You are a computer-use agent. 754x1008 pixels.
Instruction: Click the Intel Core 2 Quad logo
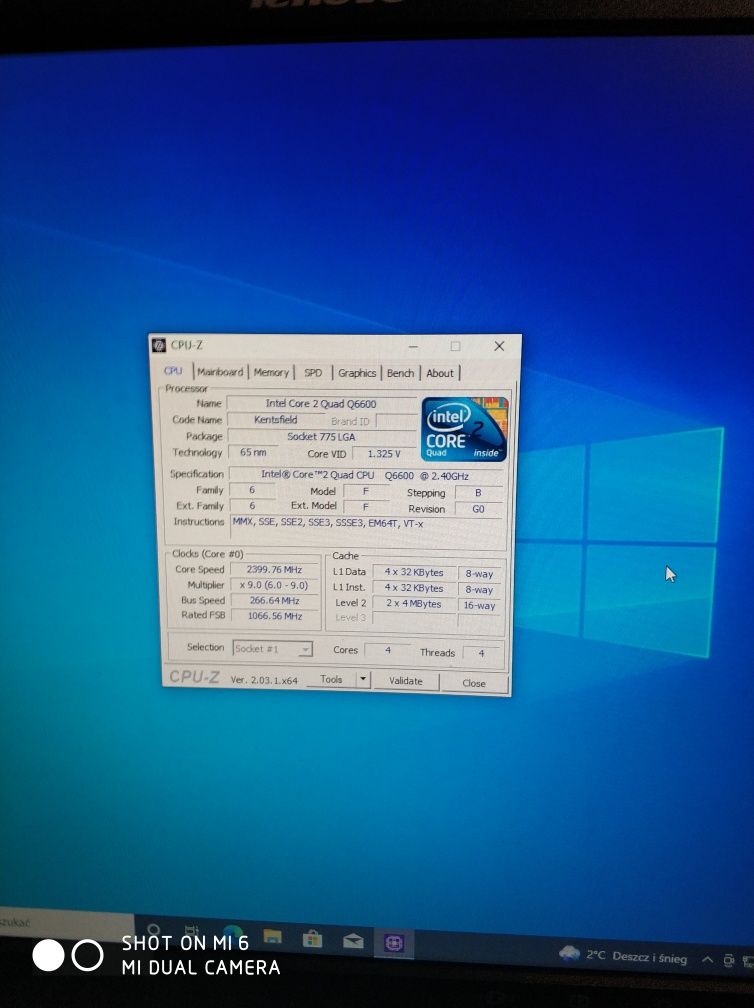[464, 429]
